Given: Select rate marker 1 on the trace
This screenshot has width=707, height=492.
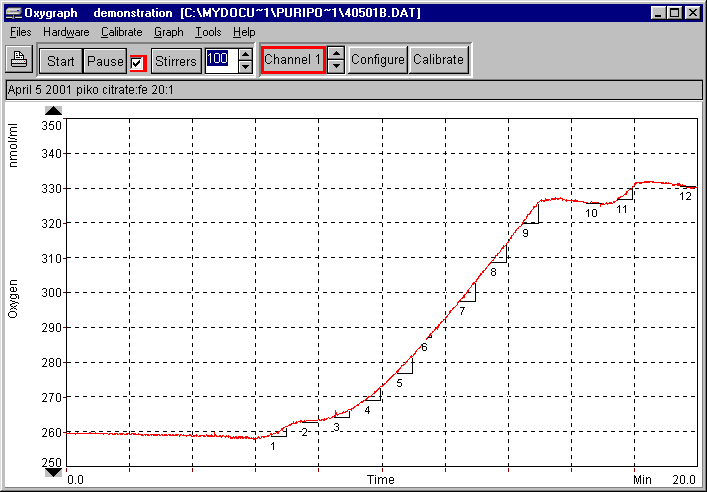Looking at the screenshot, I should [x=272, y=446].
